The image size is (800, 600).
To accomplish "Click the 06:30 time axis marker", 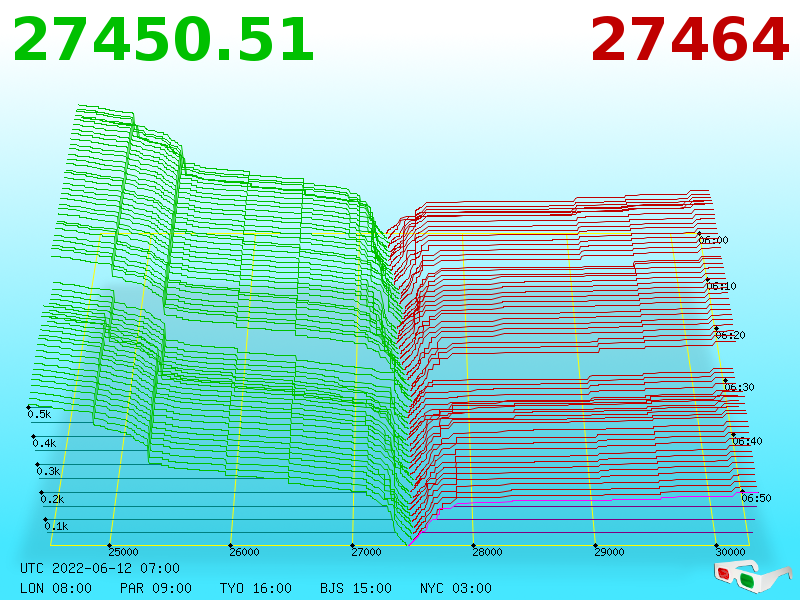I will (x=739, y=387).
